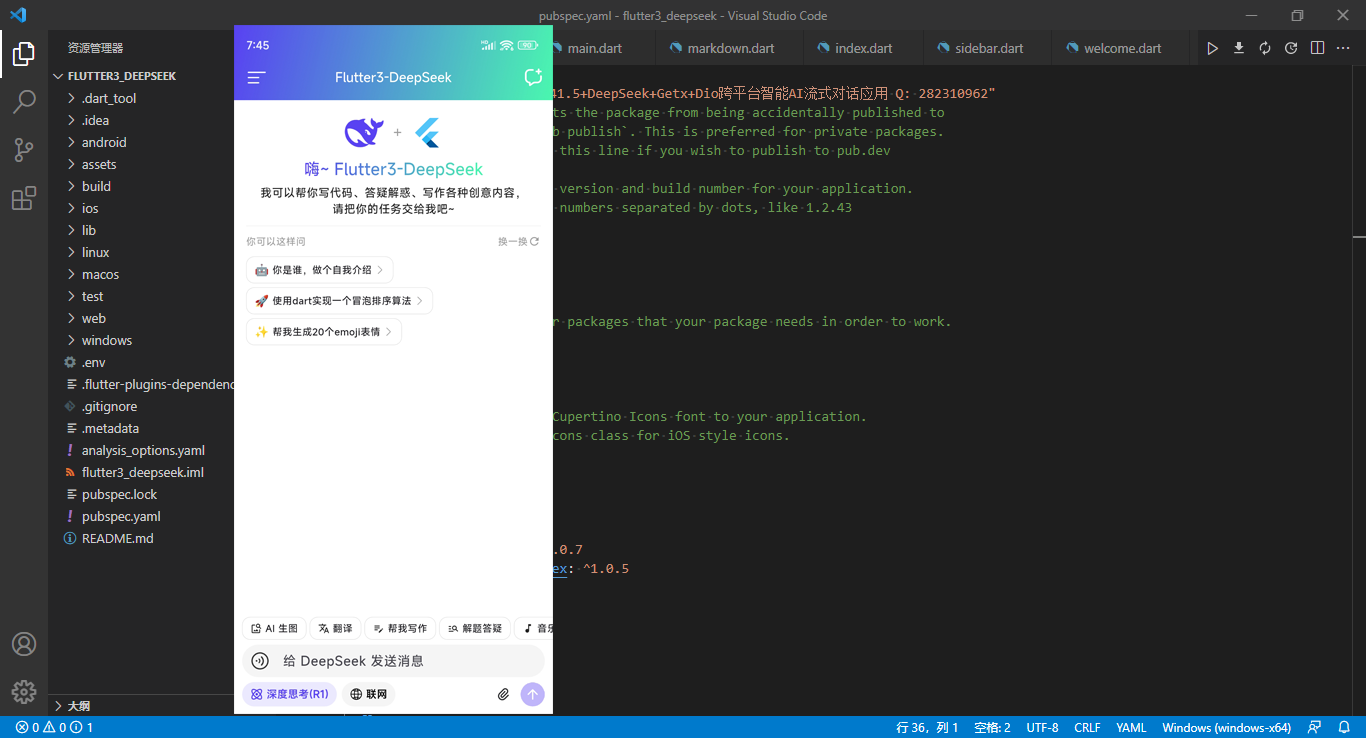Click the 翻译 translate chip
The width and height of the screenshot is (1366, 738).
pos(335,628)
